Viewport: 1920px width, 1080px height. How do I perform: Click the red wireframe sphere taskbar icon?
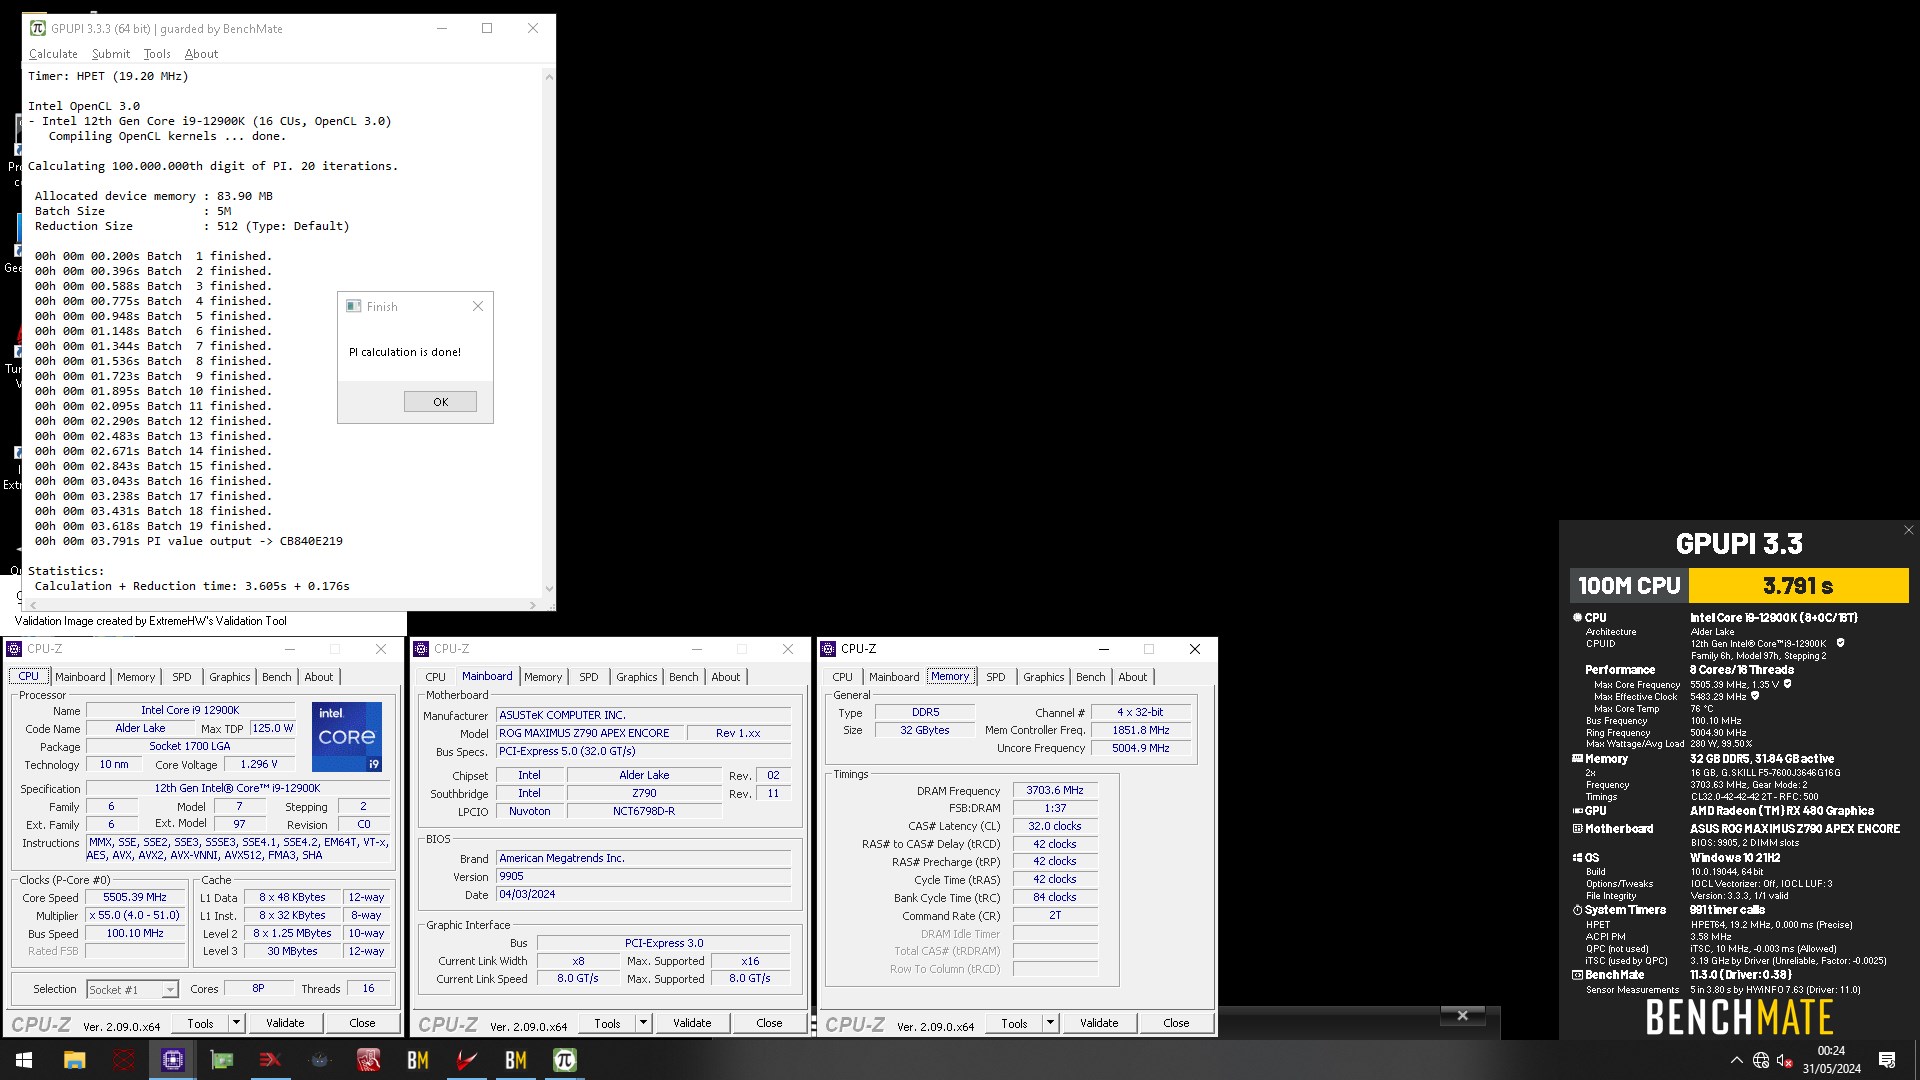coord(124,1060)
